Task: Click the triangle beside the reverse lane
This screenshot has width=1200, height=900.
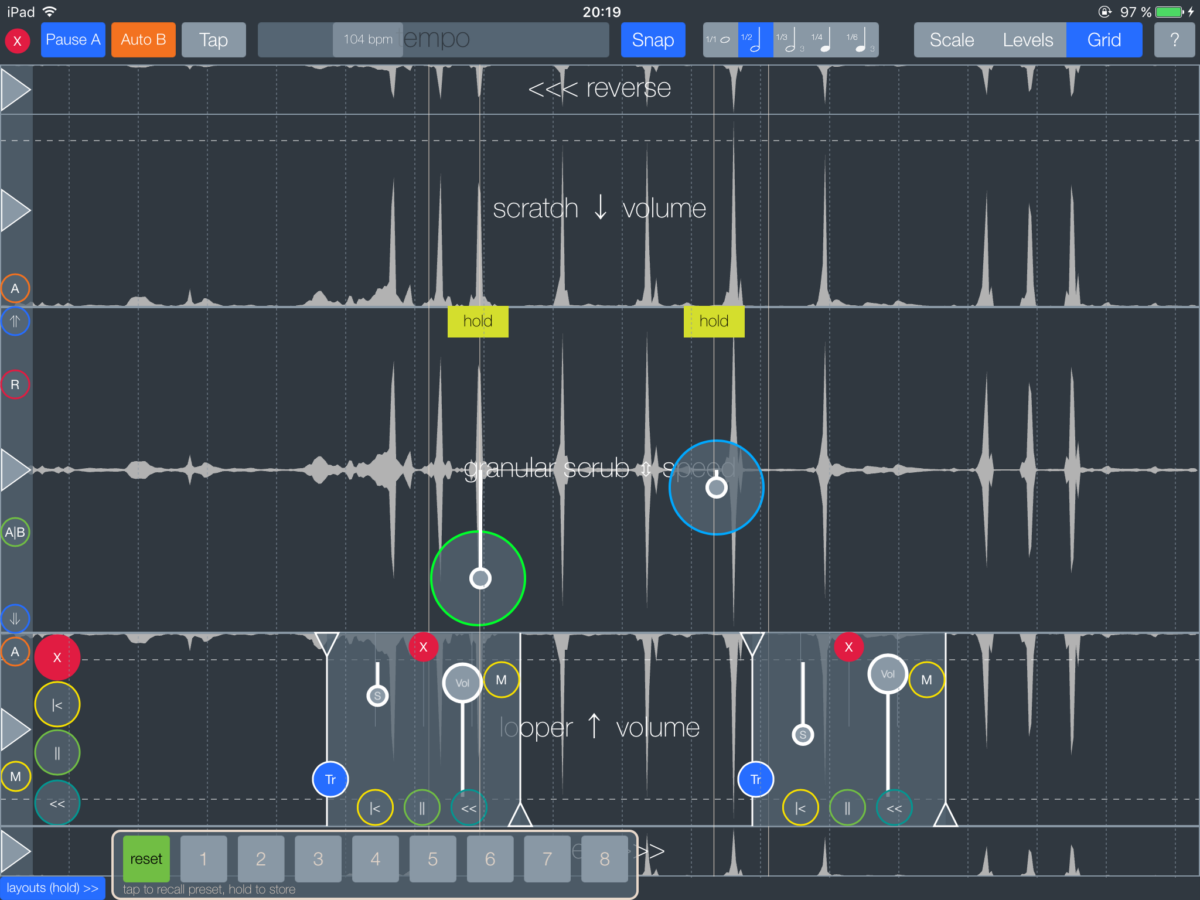Action: [15, 90]
